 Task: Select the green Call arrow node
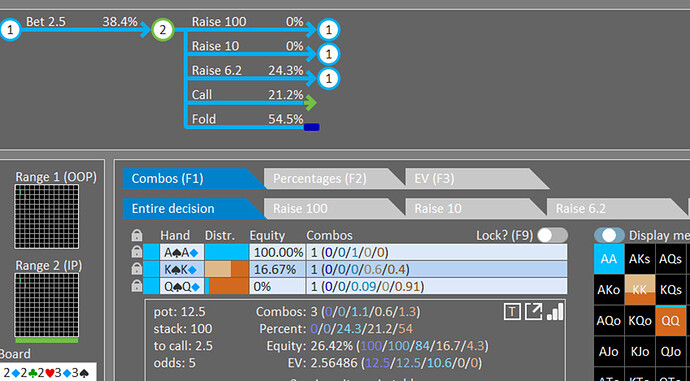310,103
